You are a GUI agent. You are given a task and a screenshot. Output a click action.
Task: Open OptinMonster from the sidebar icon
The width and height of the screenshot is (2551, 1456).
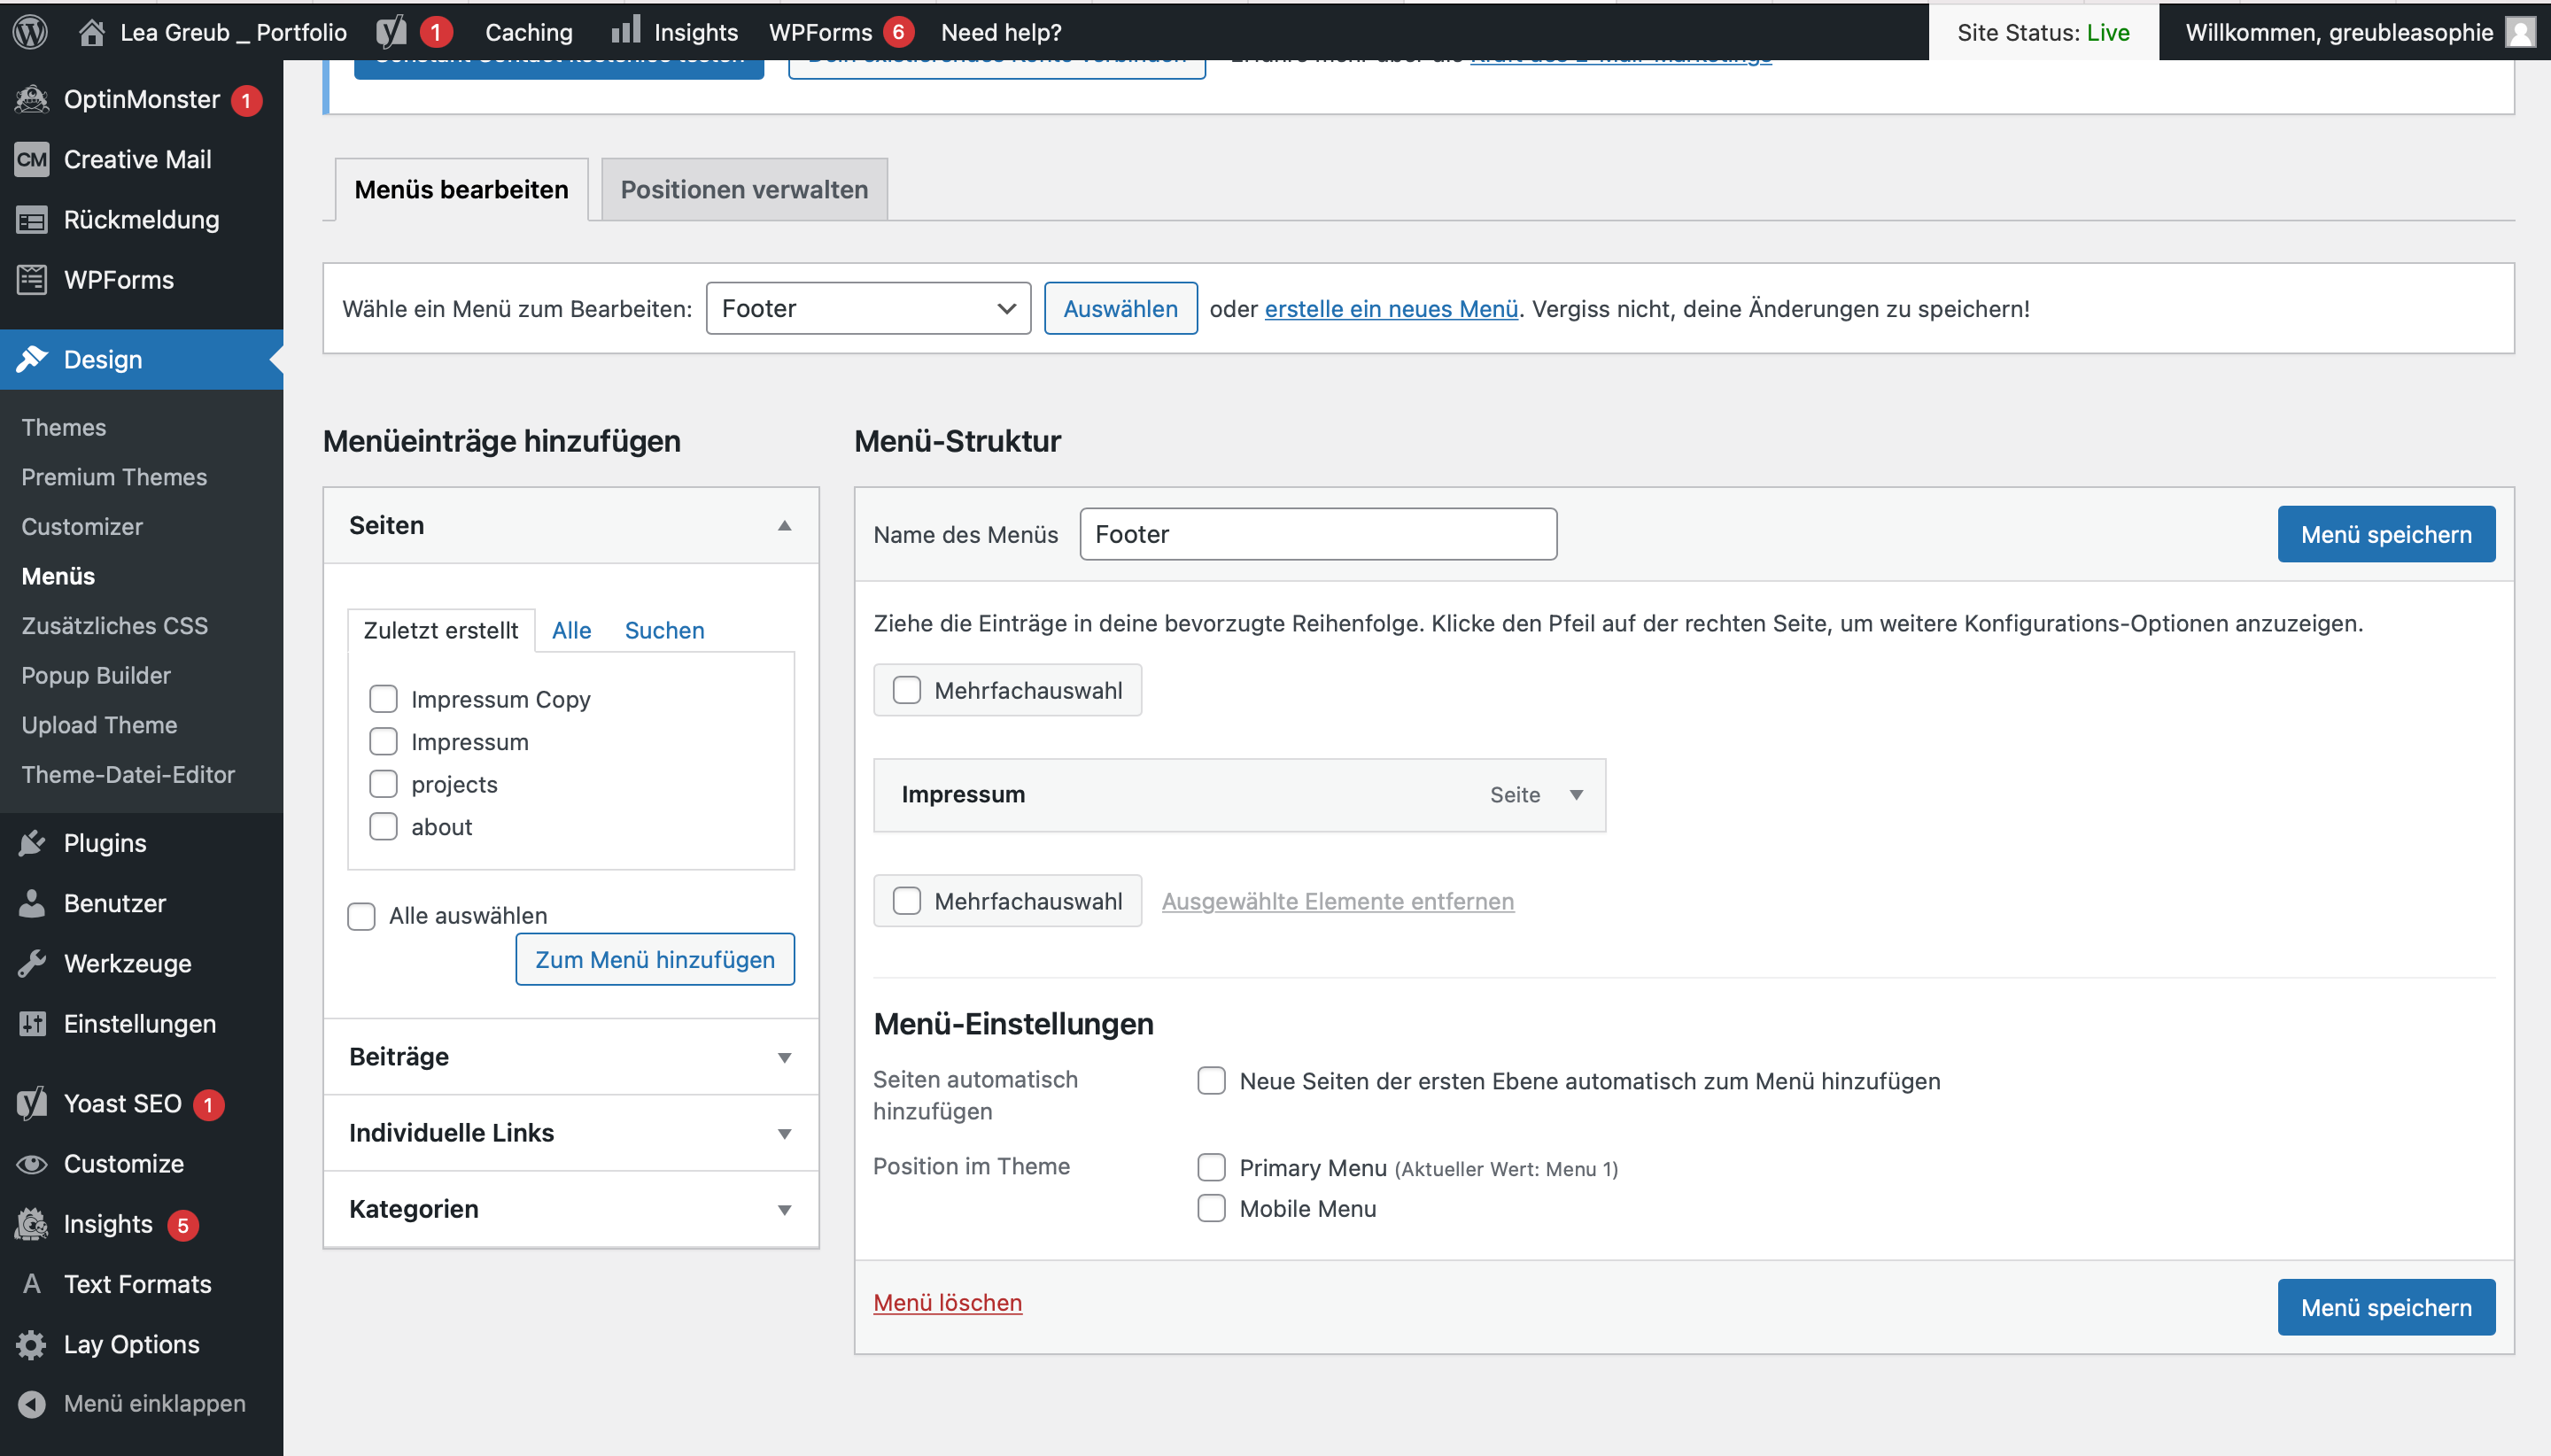[32, 99]
